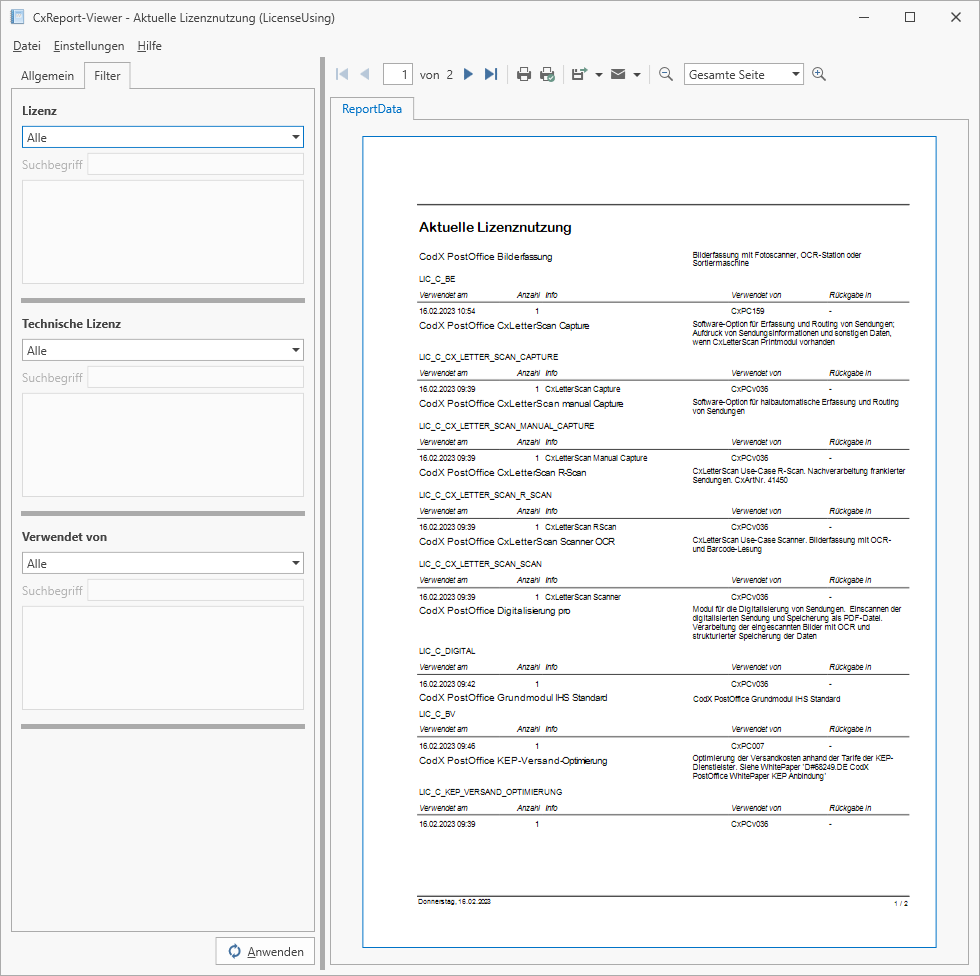This screenshot has height=976, width=980.
Task: Click the '16.02.2023 09:42' timestamp
Action: (447, 684)
